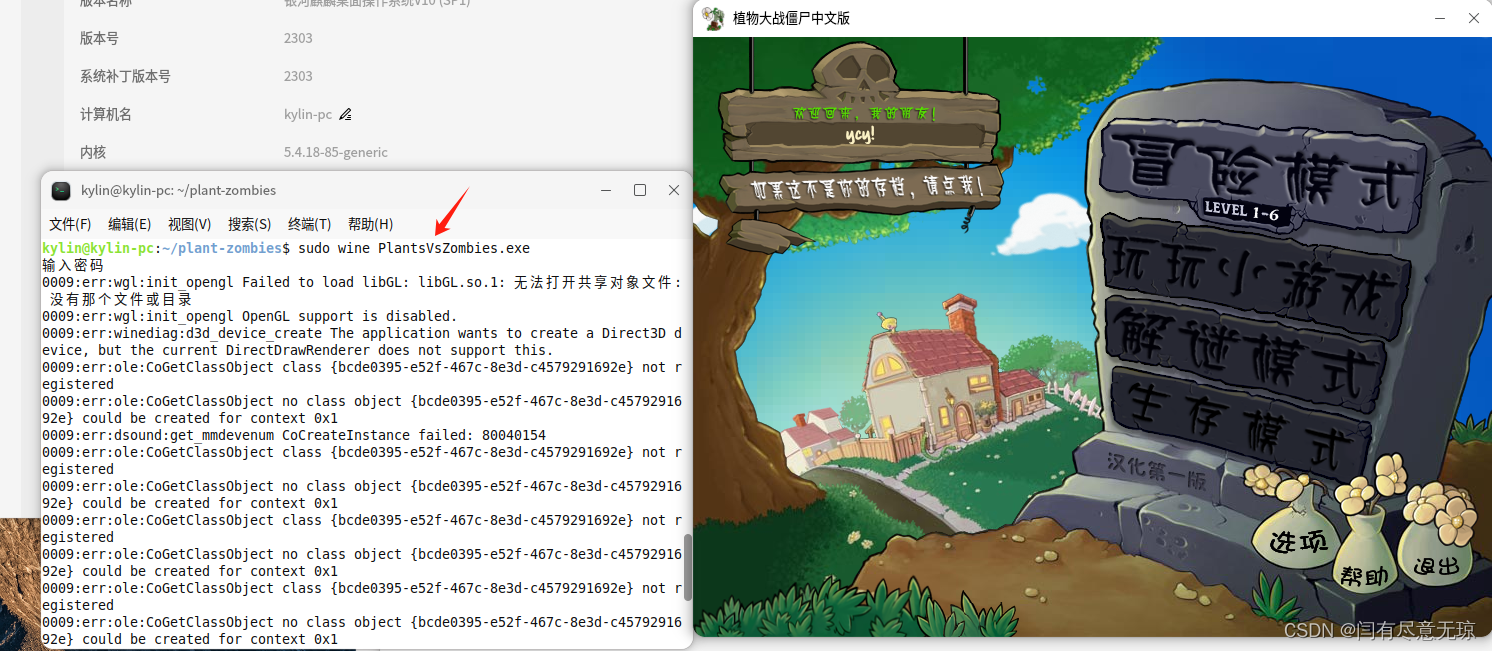Image resolution: width=1492 pixels, height=651 pixels.
Task: Open the 文件(F) menu in terminal
Action: point(70,224)
